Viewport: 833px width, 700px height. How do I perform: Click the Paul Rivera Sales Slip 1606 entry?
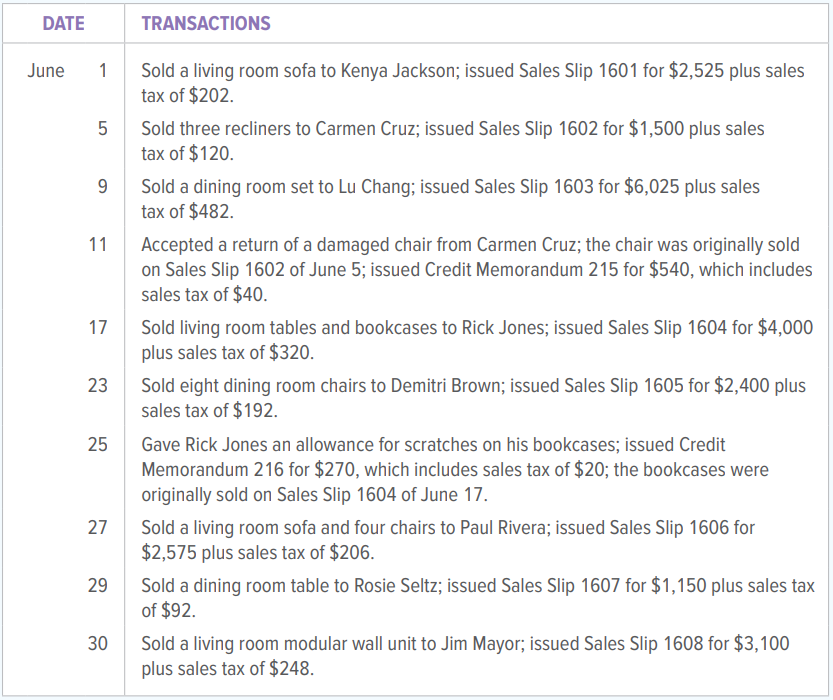pos(448,540)
